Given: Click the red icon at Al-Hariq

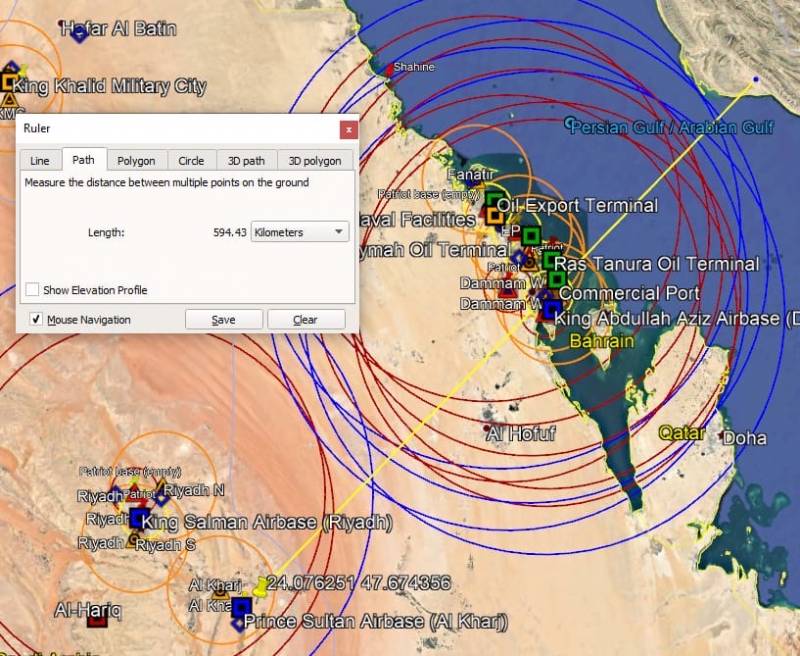Looking at the screenshot, I should click(97, 620).
